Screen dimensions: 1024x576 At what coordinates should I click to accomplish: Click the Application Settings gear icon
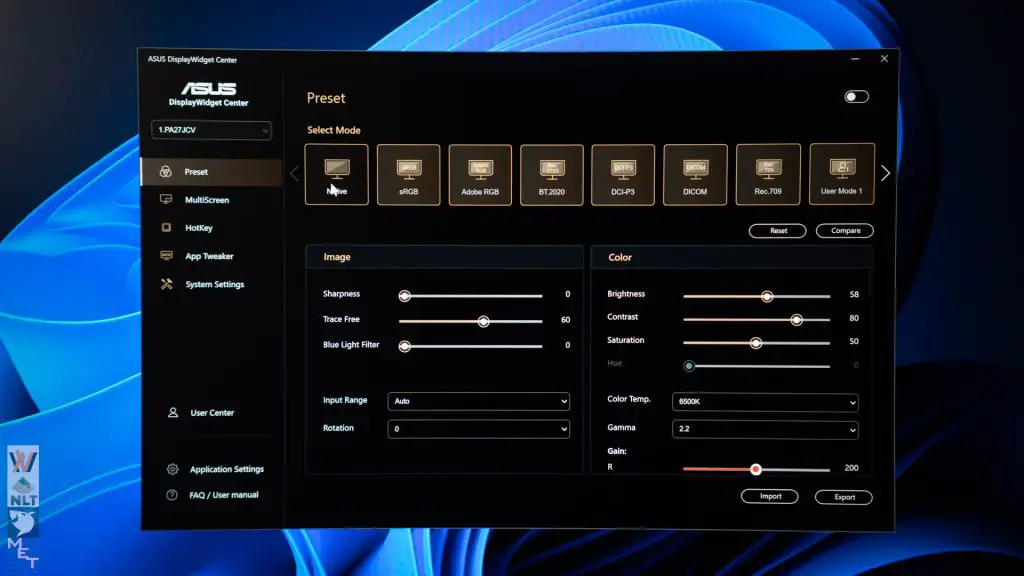(x=172, y=469)
